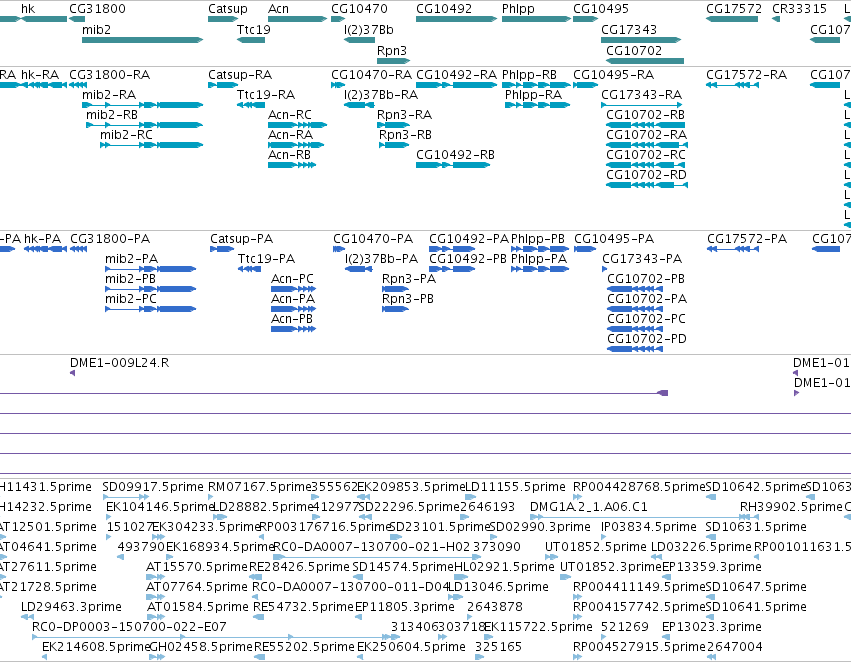Select the mib2-RC transcript

click(151, 145)
